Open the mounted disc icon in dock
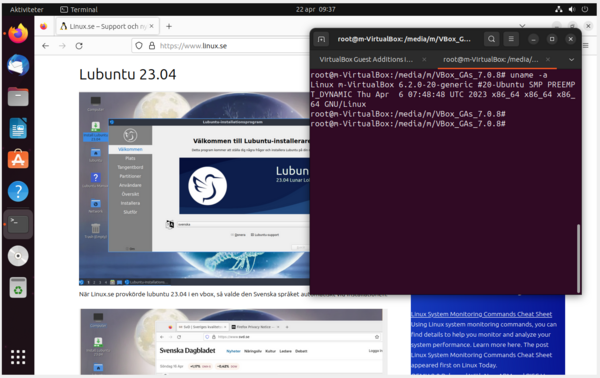The image size is (600, 378). pyautogui.click(x=18, y=256)
